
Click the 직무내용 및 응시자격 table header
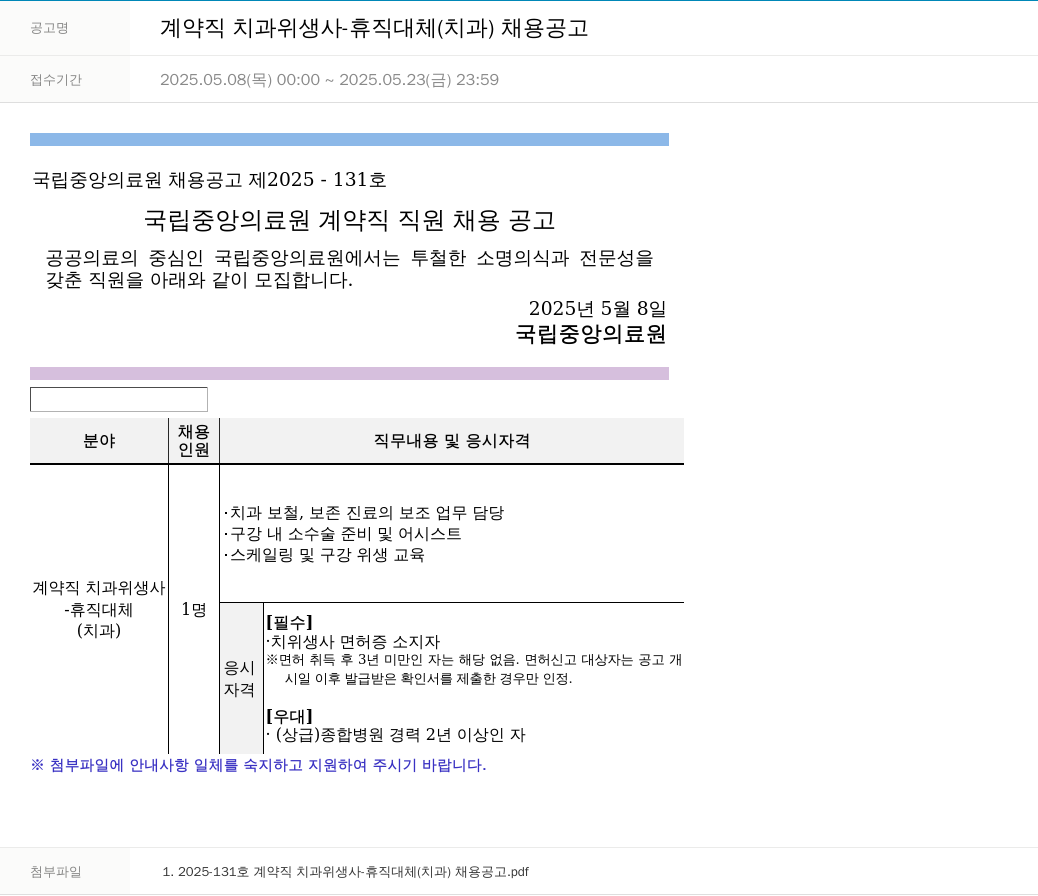tap(451, 441)
